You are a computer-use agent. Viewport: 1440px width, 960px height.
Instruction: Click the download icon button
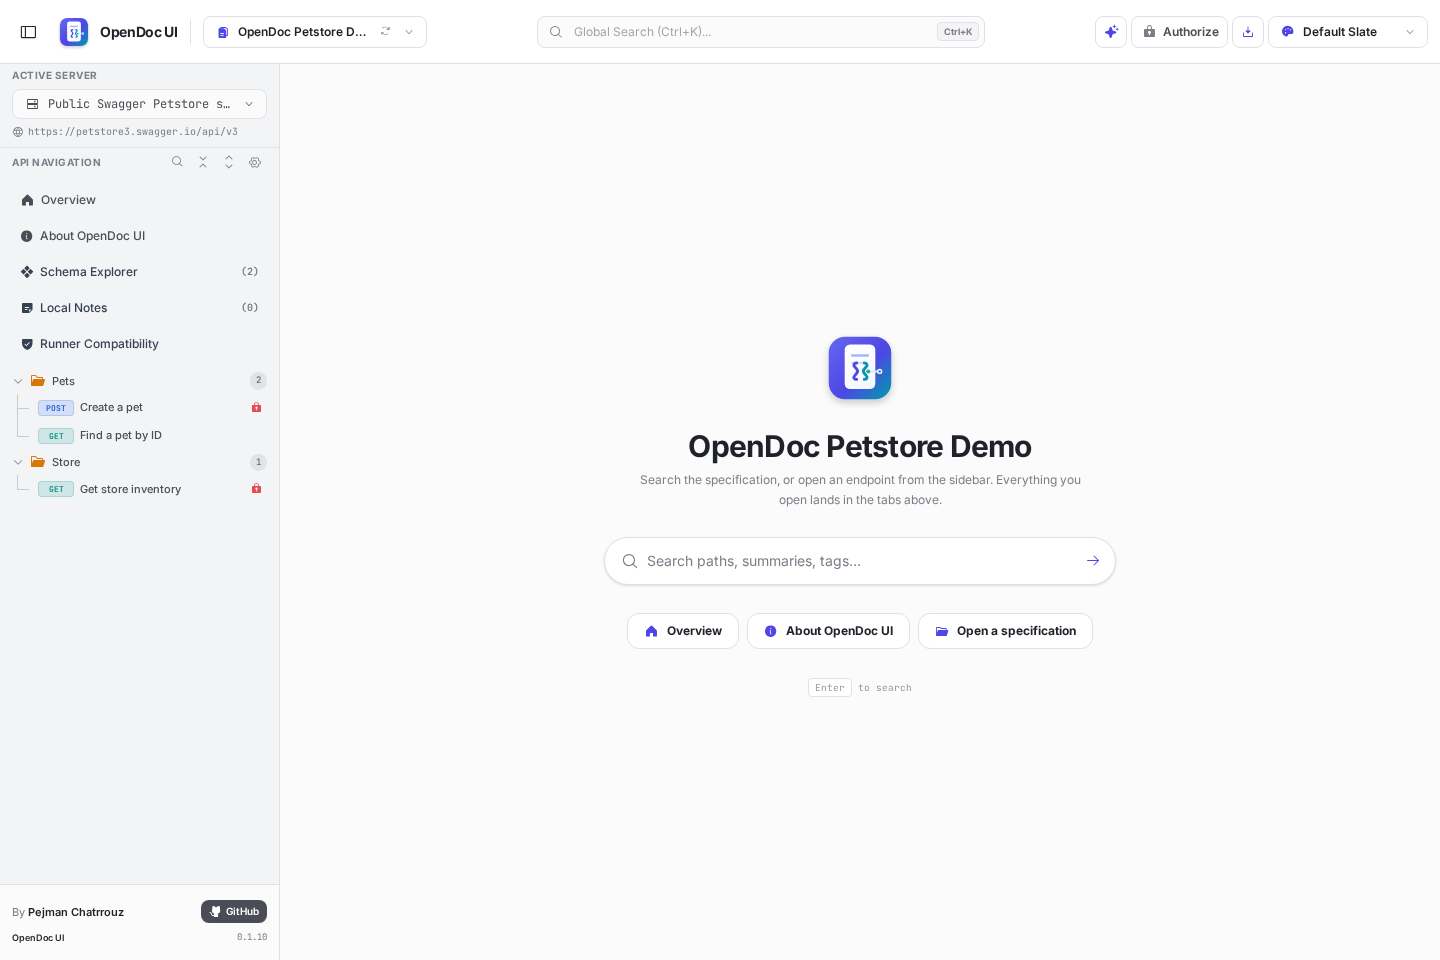(x=1248, y=32)
